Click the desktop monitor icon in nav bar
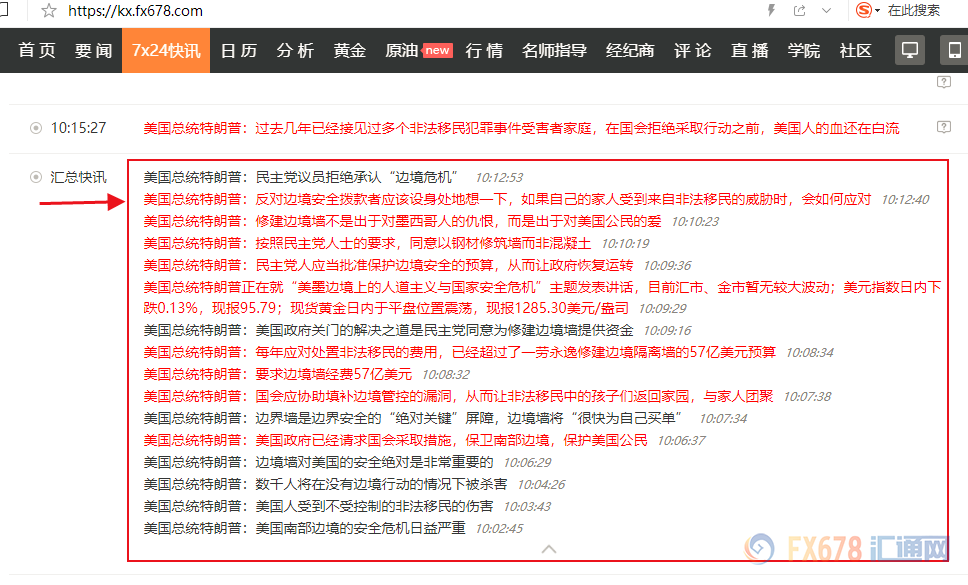The image size is (968, 585). (910, 50)
